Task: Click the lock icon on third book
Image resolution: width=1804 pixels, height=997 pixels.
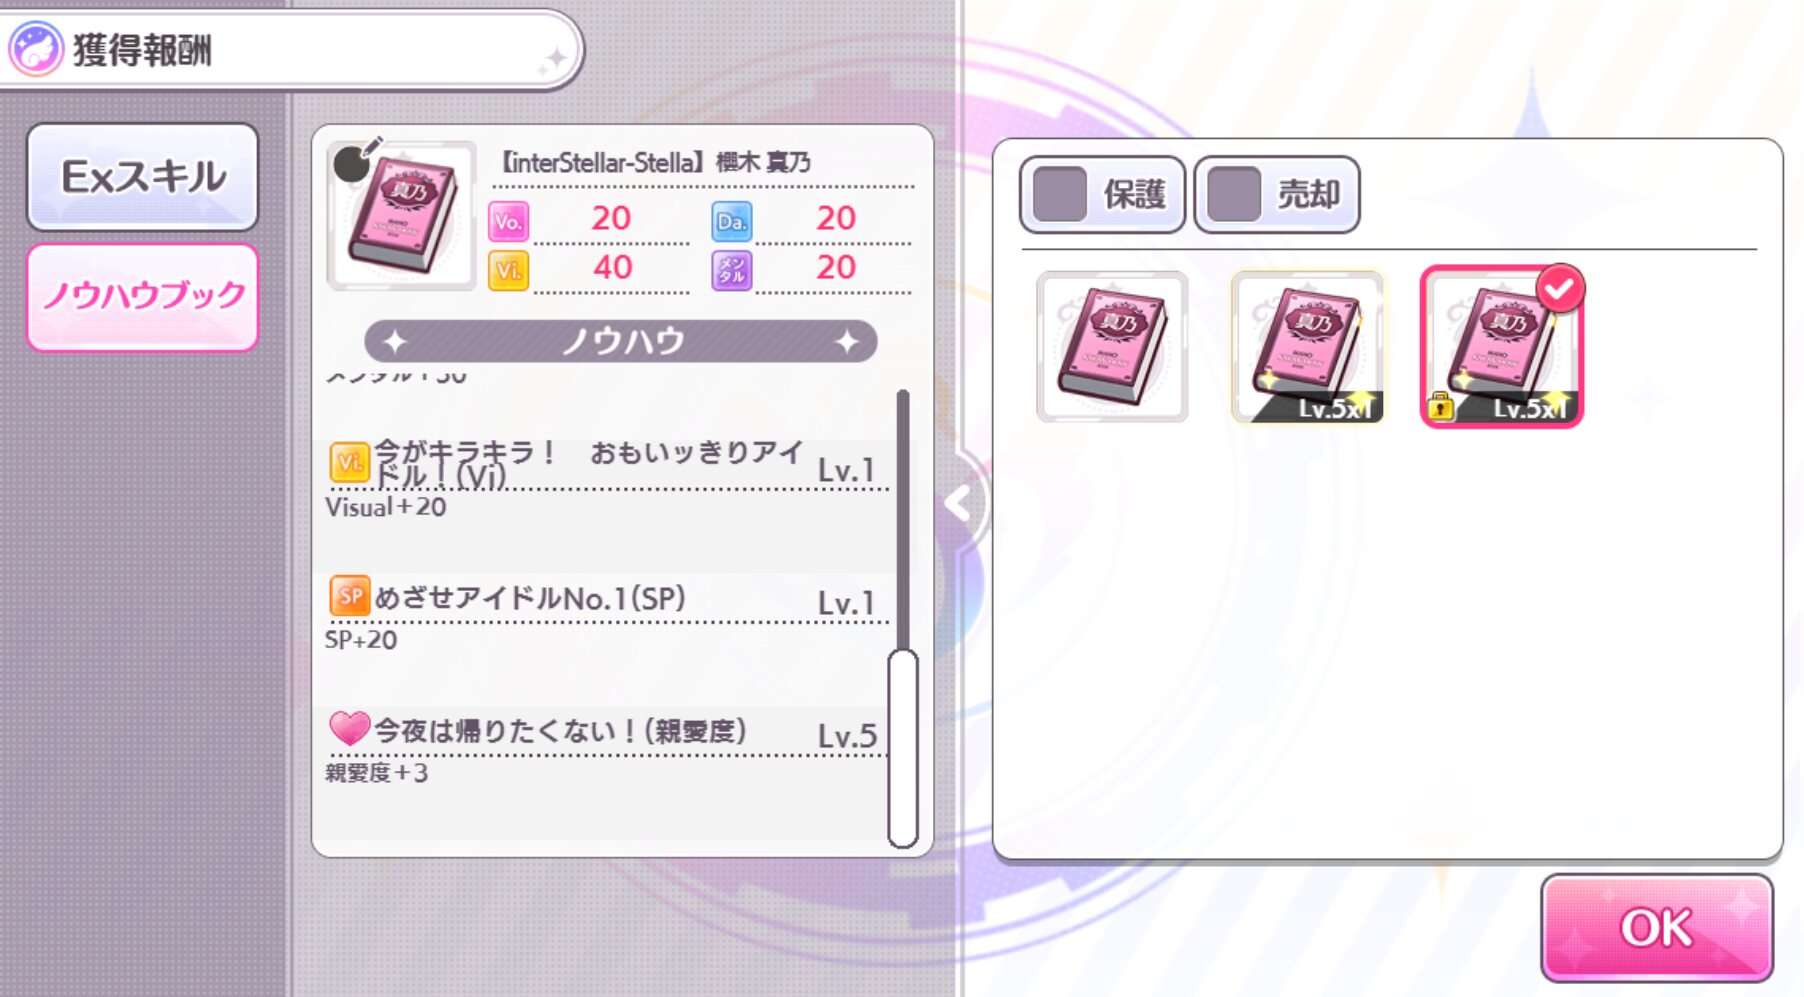Action: tap(1440, 406)
